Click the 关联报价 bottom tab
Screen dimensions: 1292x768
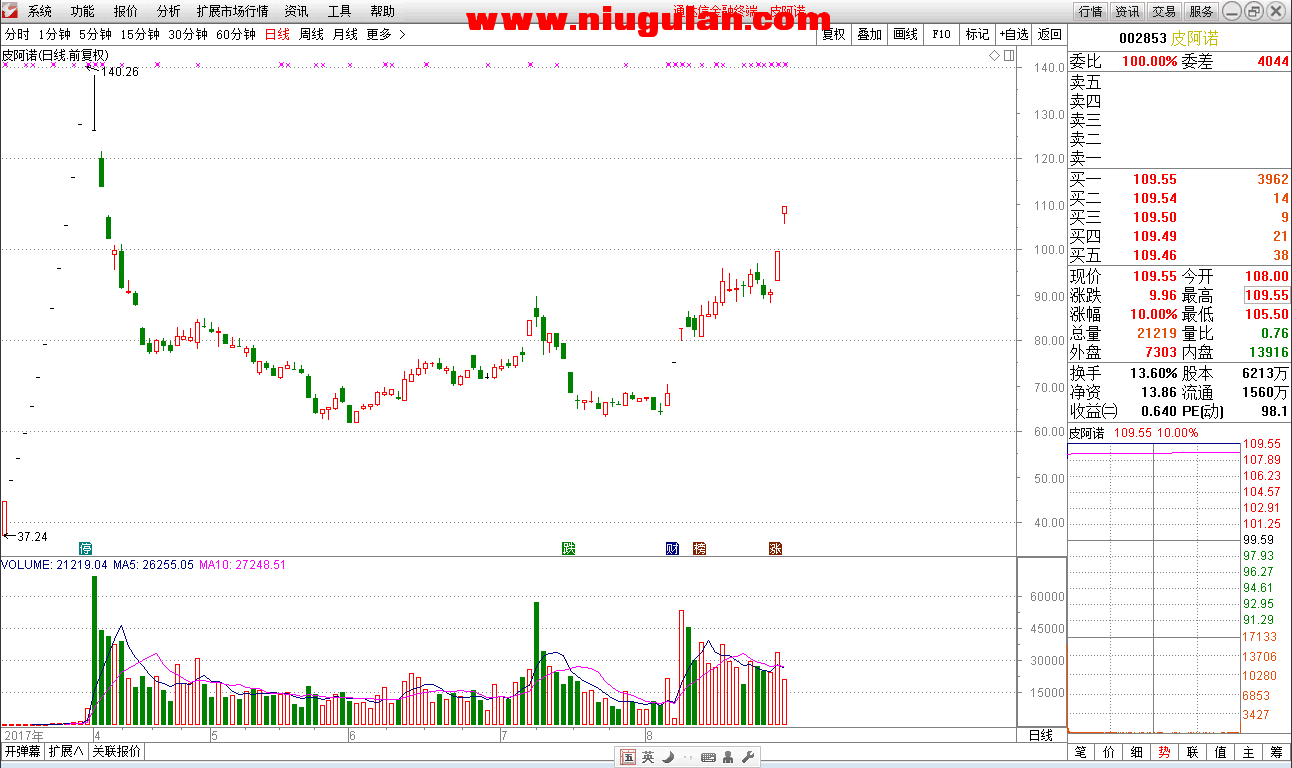point(117,751)
